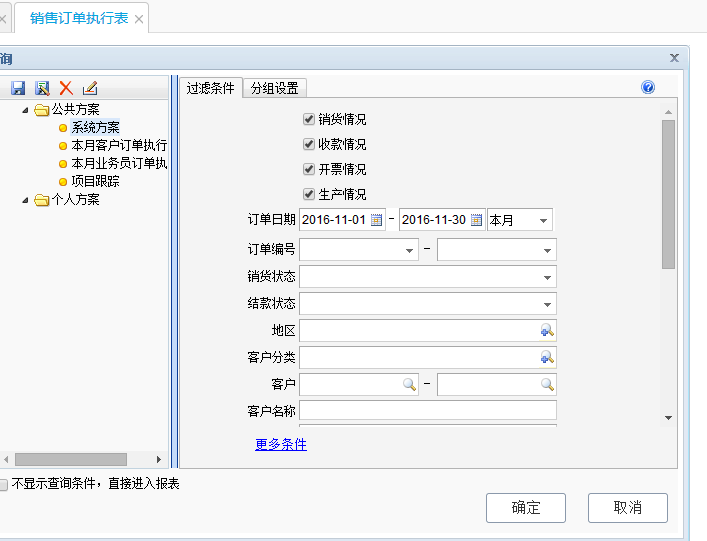Click the lookup icon in 地区 field
Image resolution: width=707 pixels, height=541 pixels.
click(547, 331)
